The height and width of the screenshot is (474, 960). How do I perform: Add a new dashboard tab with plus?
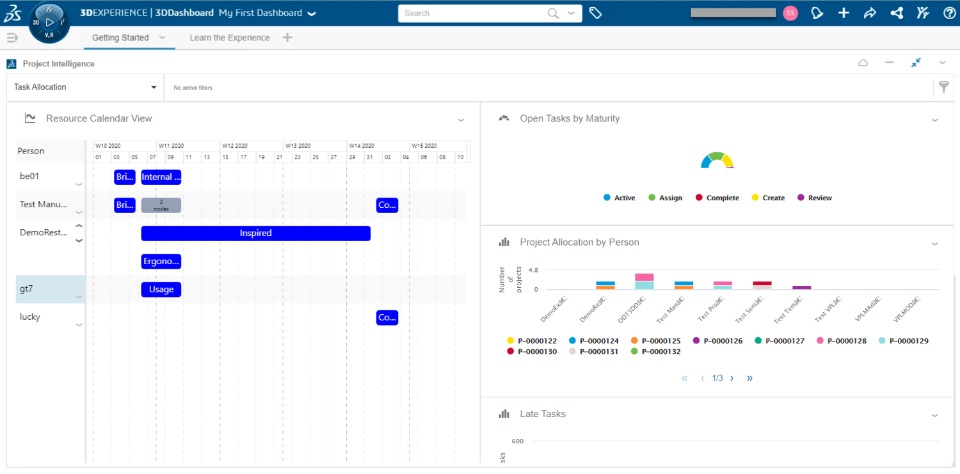[287, 38]
